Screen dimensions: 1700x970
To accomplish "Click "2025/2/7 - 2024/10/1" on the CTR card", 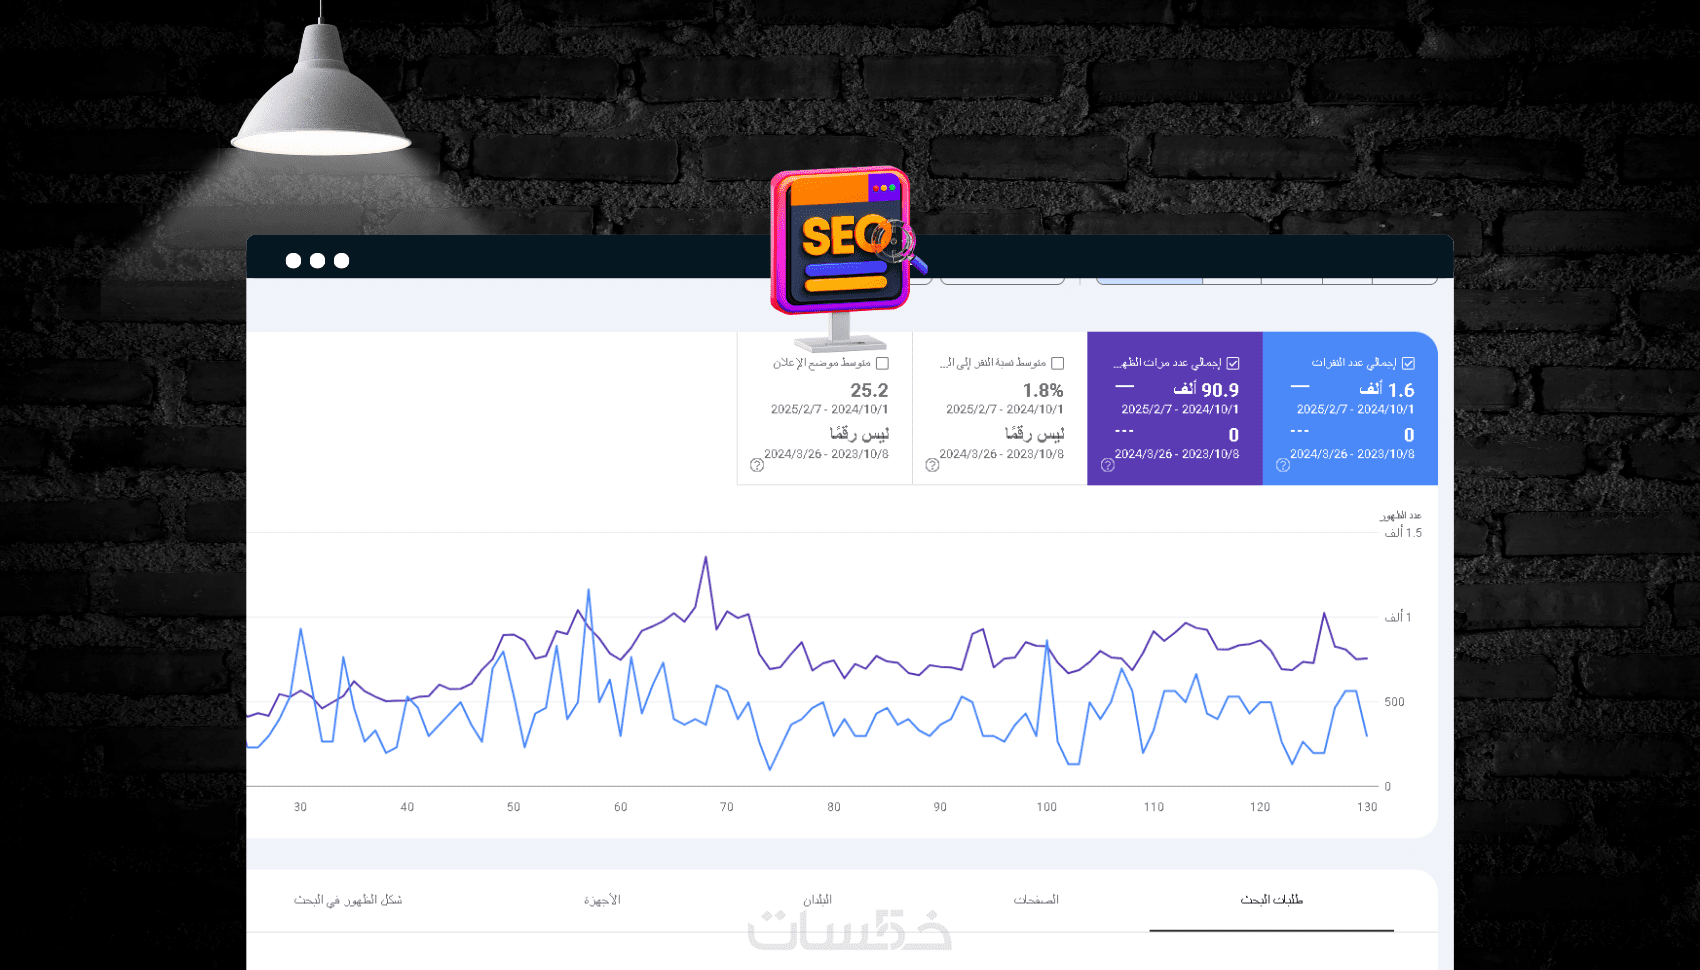I will pos(1005,409).
